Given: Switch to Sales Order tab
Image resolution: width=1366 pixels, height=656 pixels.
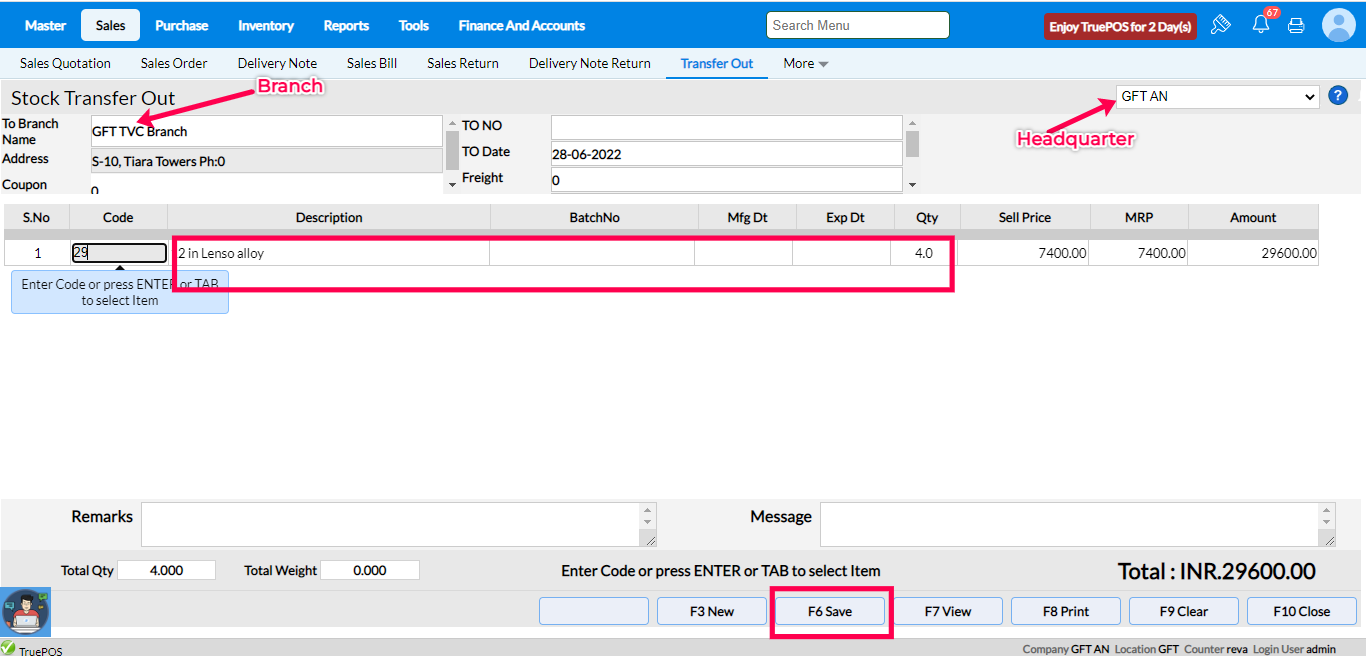Looking at the screenshot, I should coord(174,63).
